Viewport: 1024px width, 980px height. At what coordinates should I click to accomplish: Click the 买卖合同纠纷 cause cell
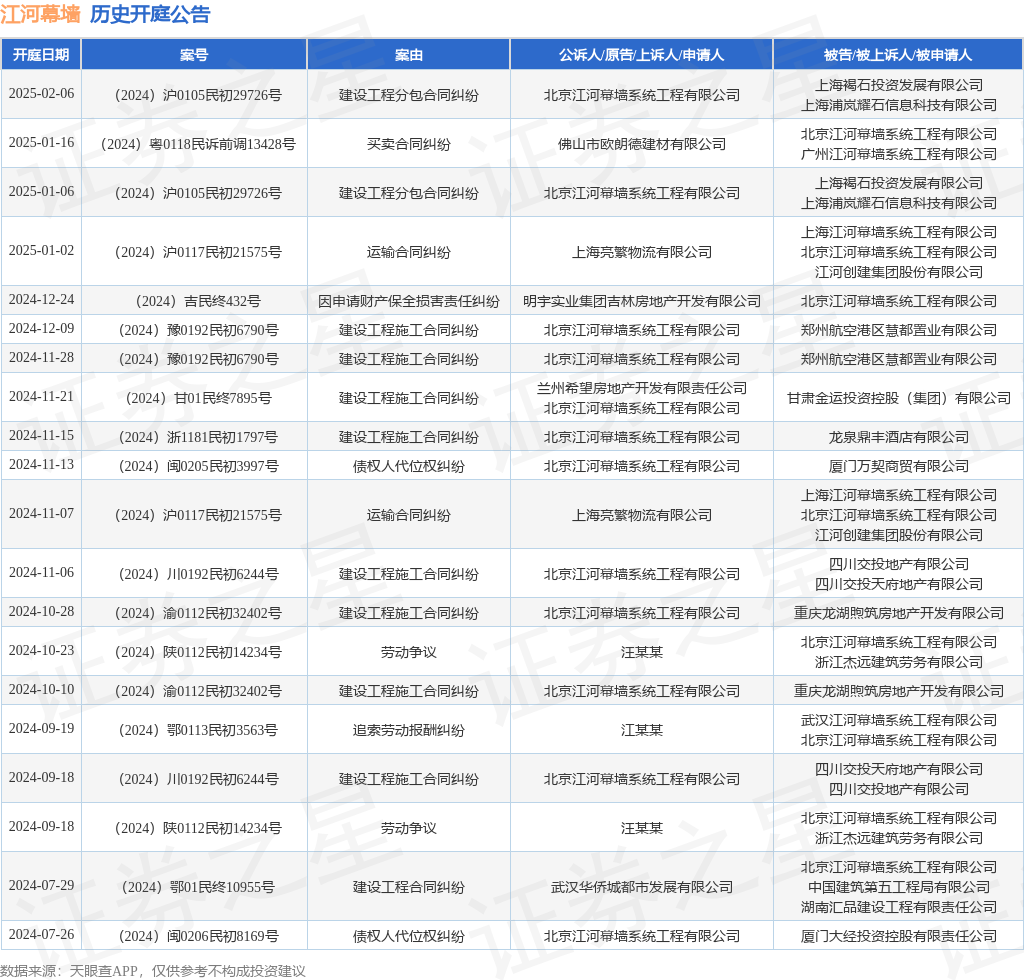pyautogui.click(x=409, y=144)
